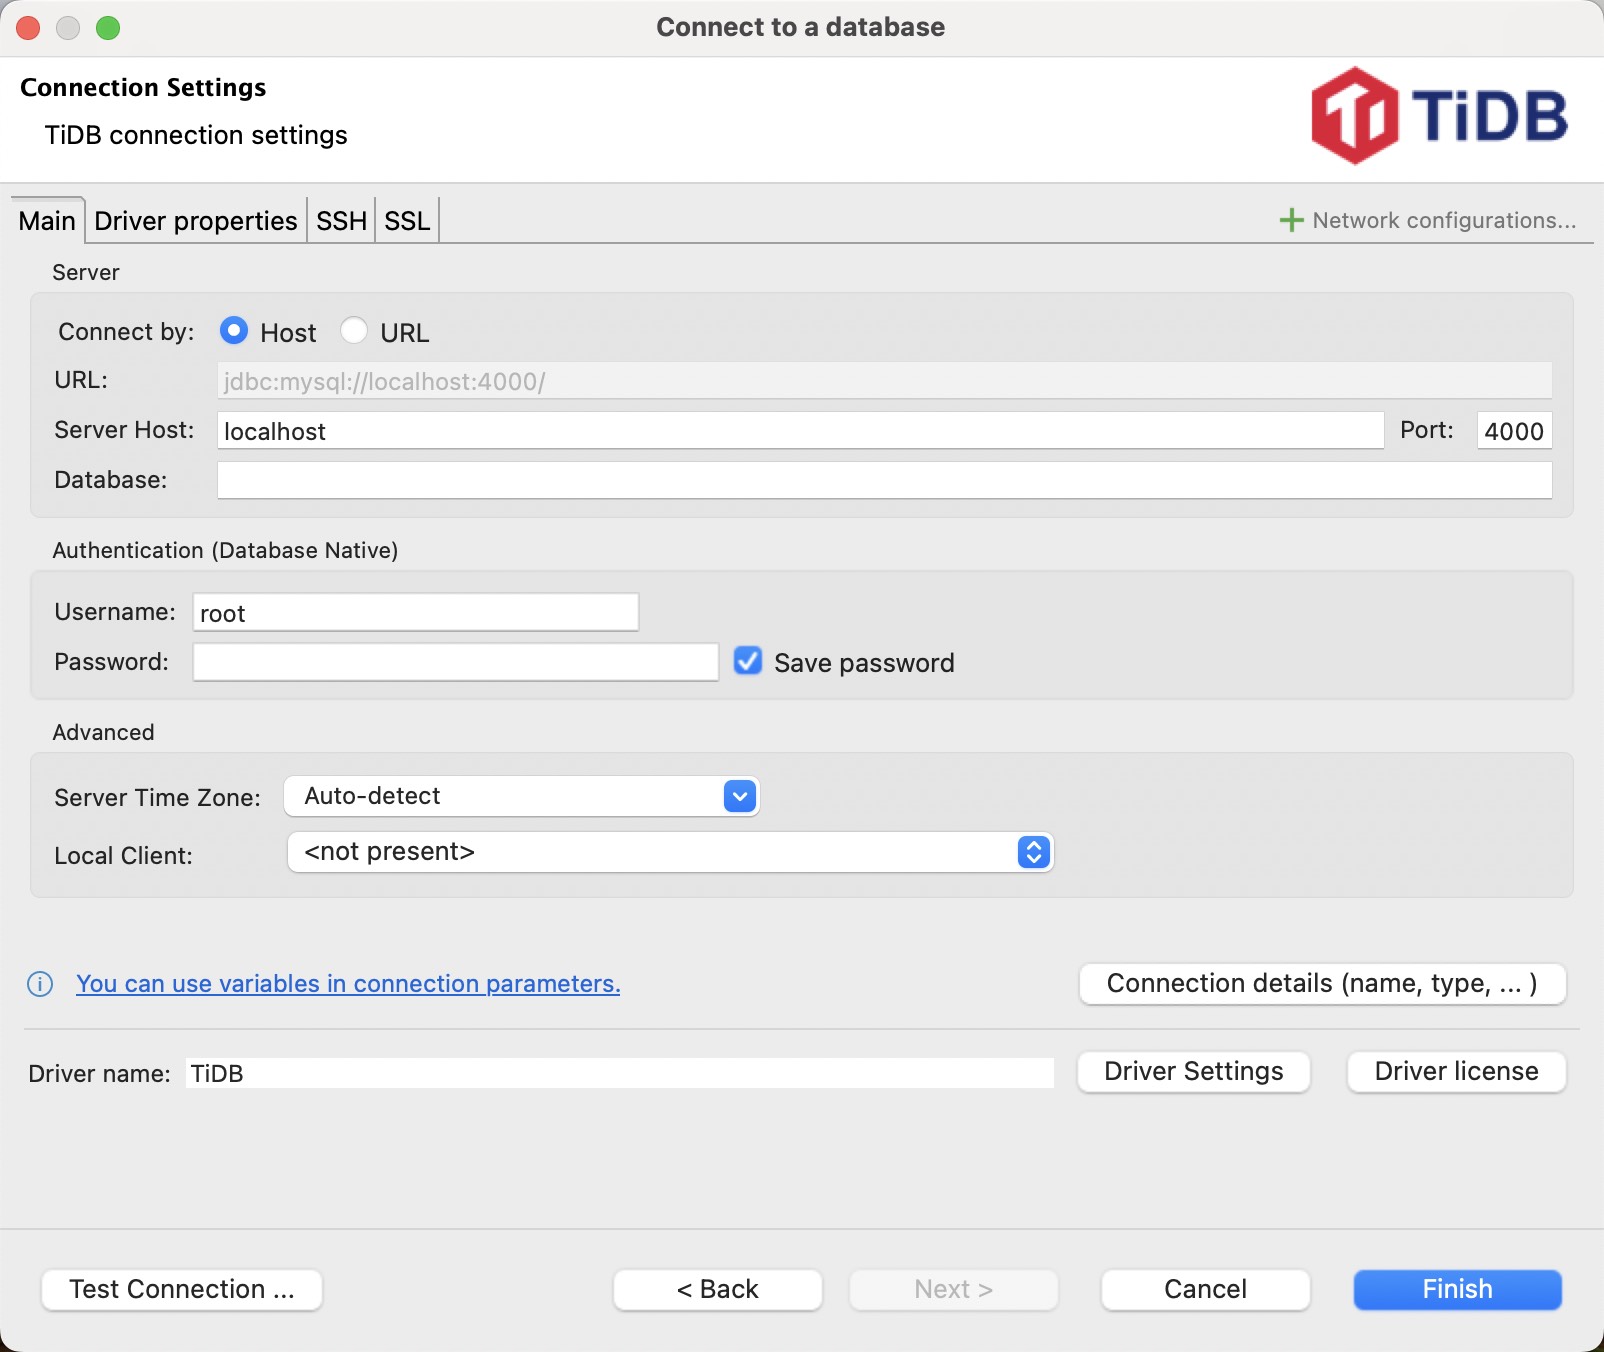The image size is (1604, 1352).
Task: Select the Host radio button
Action: click(234, 331)
